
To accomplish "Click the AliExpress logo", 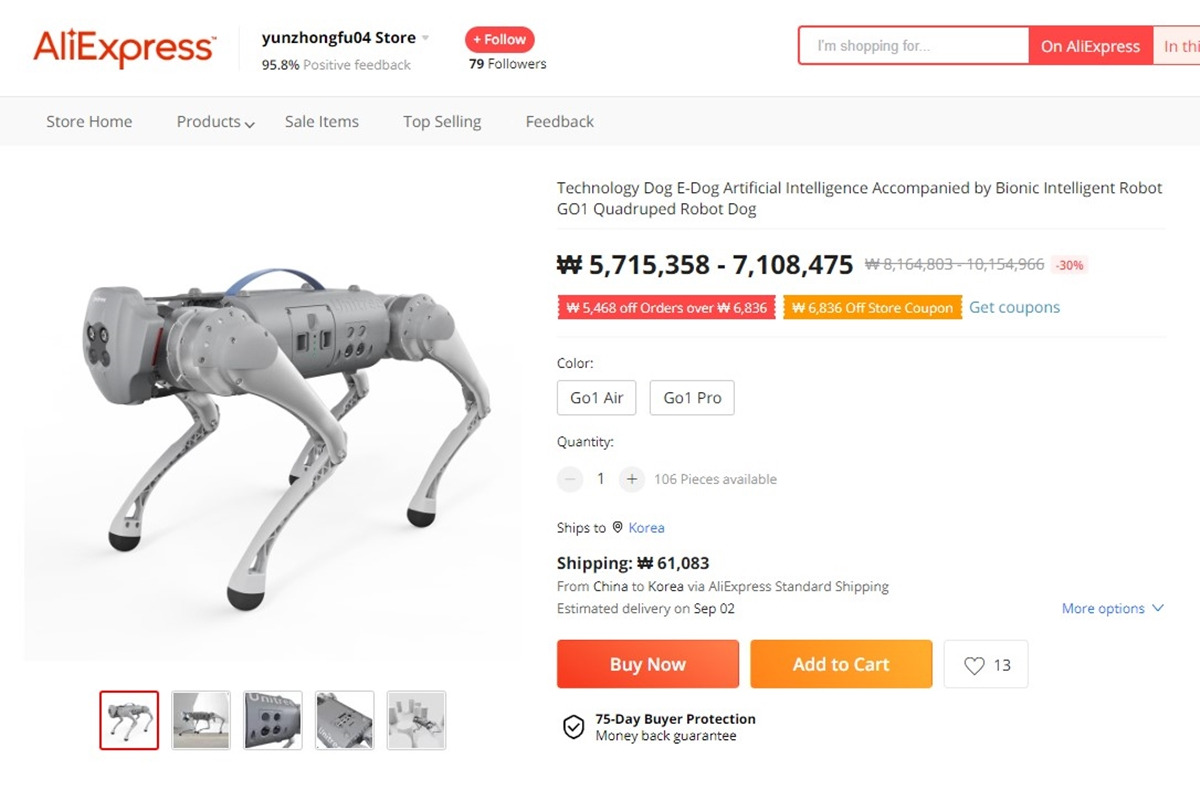I will [x=124, y=48].
